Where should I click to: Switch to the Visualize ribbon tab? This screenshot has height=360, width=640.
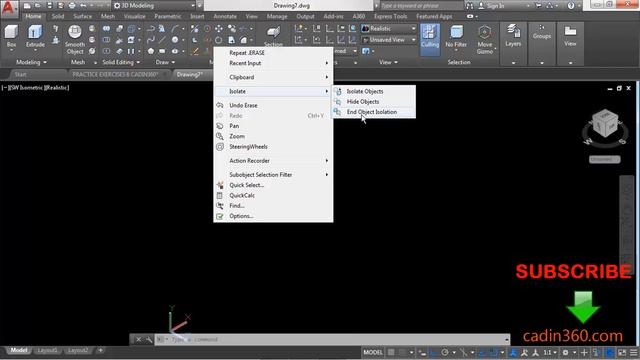(x=135, y=16)
